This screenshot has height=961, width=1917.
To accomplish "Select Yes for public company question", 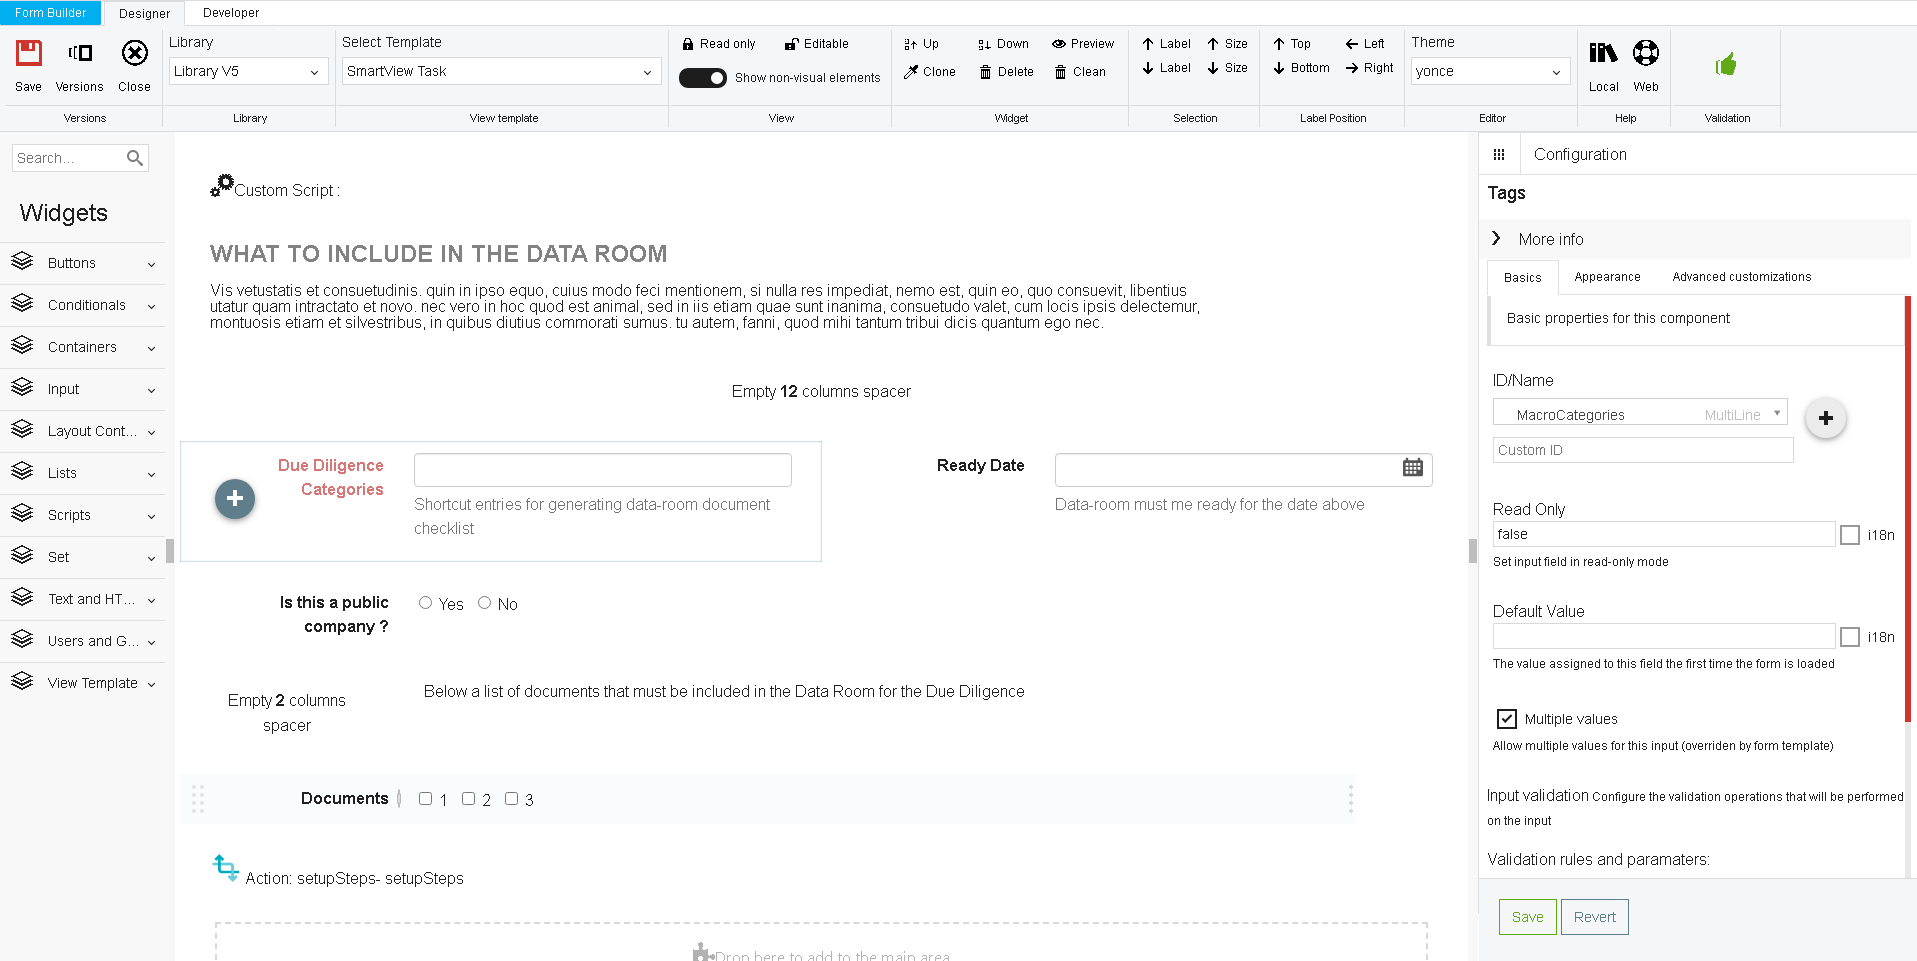I will pyautogui.click(x=425, y=602).
